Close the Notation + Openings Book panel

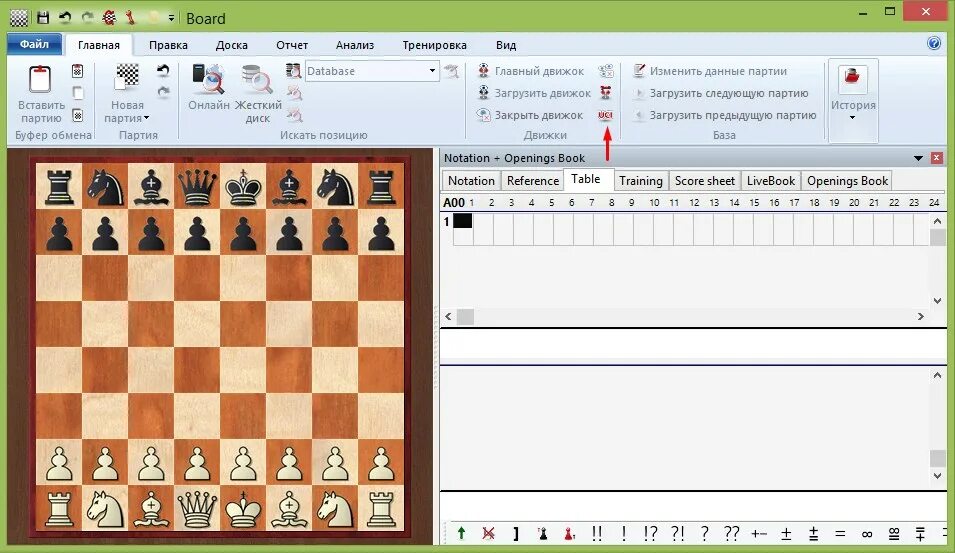click(x=937, y=158)
